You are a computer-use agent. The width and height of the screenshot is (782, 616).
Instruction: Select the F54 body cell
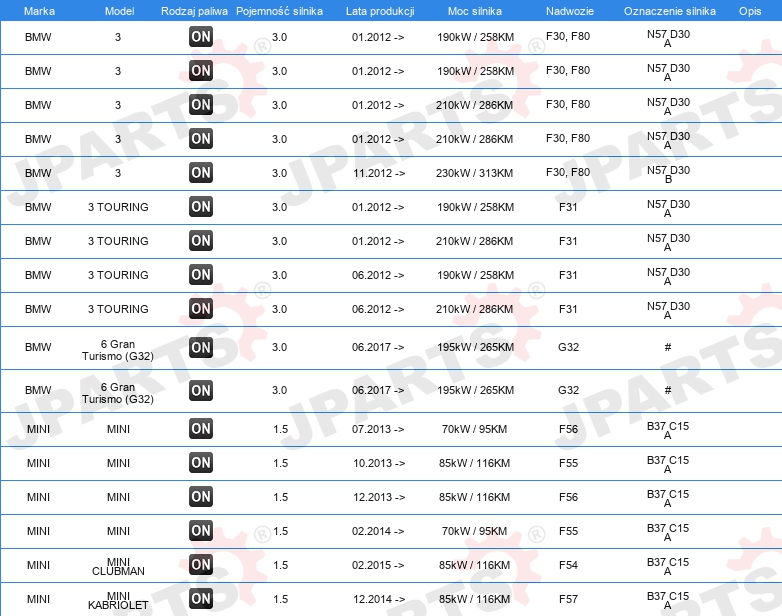(x=568, y=565)
